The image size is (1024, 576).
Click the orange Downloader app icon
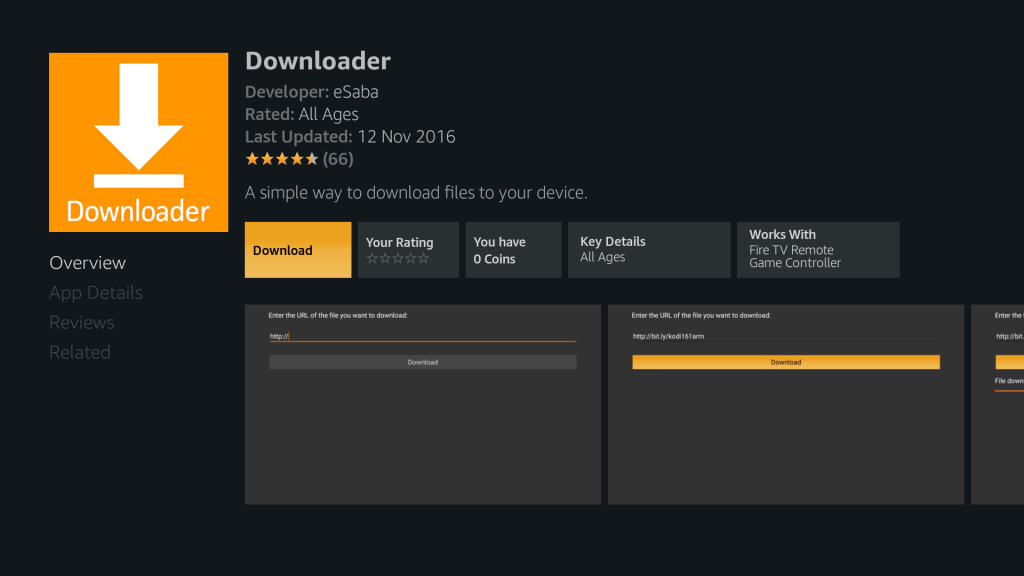(138, 142)
